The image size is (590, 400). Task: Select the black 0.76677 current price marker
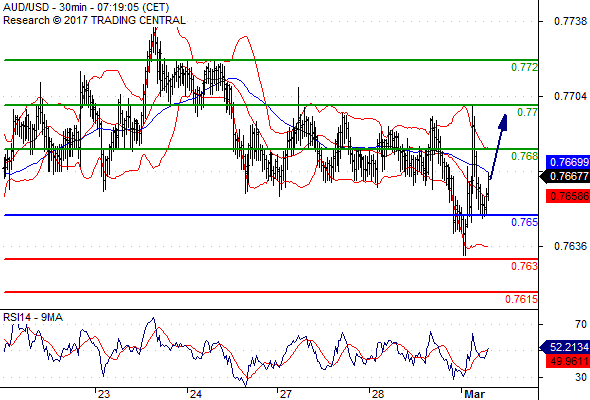565,176
